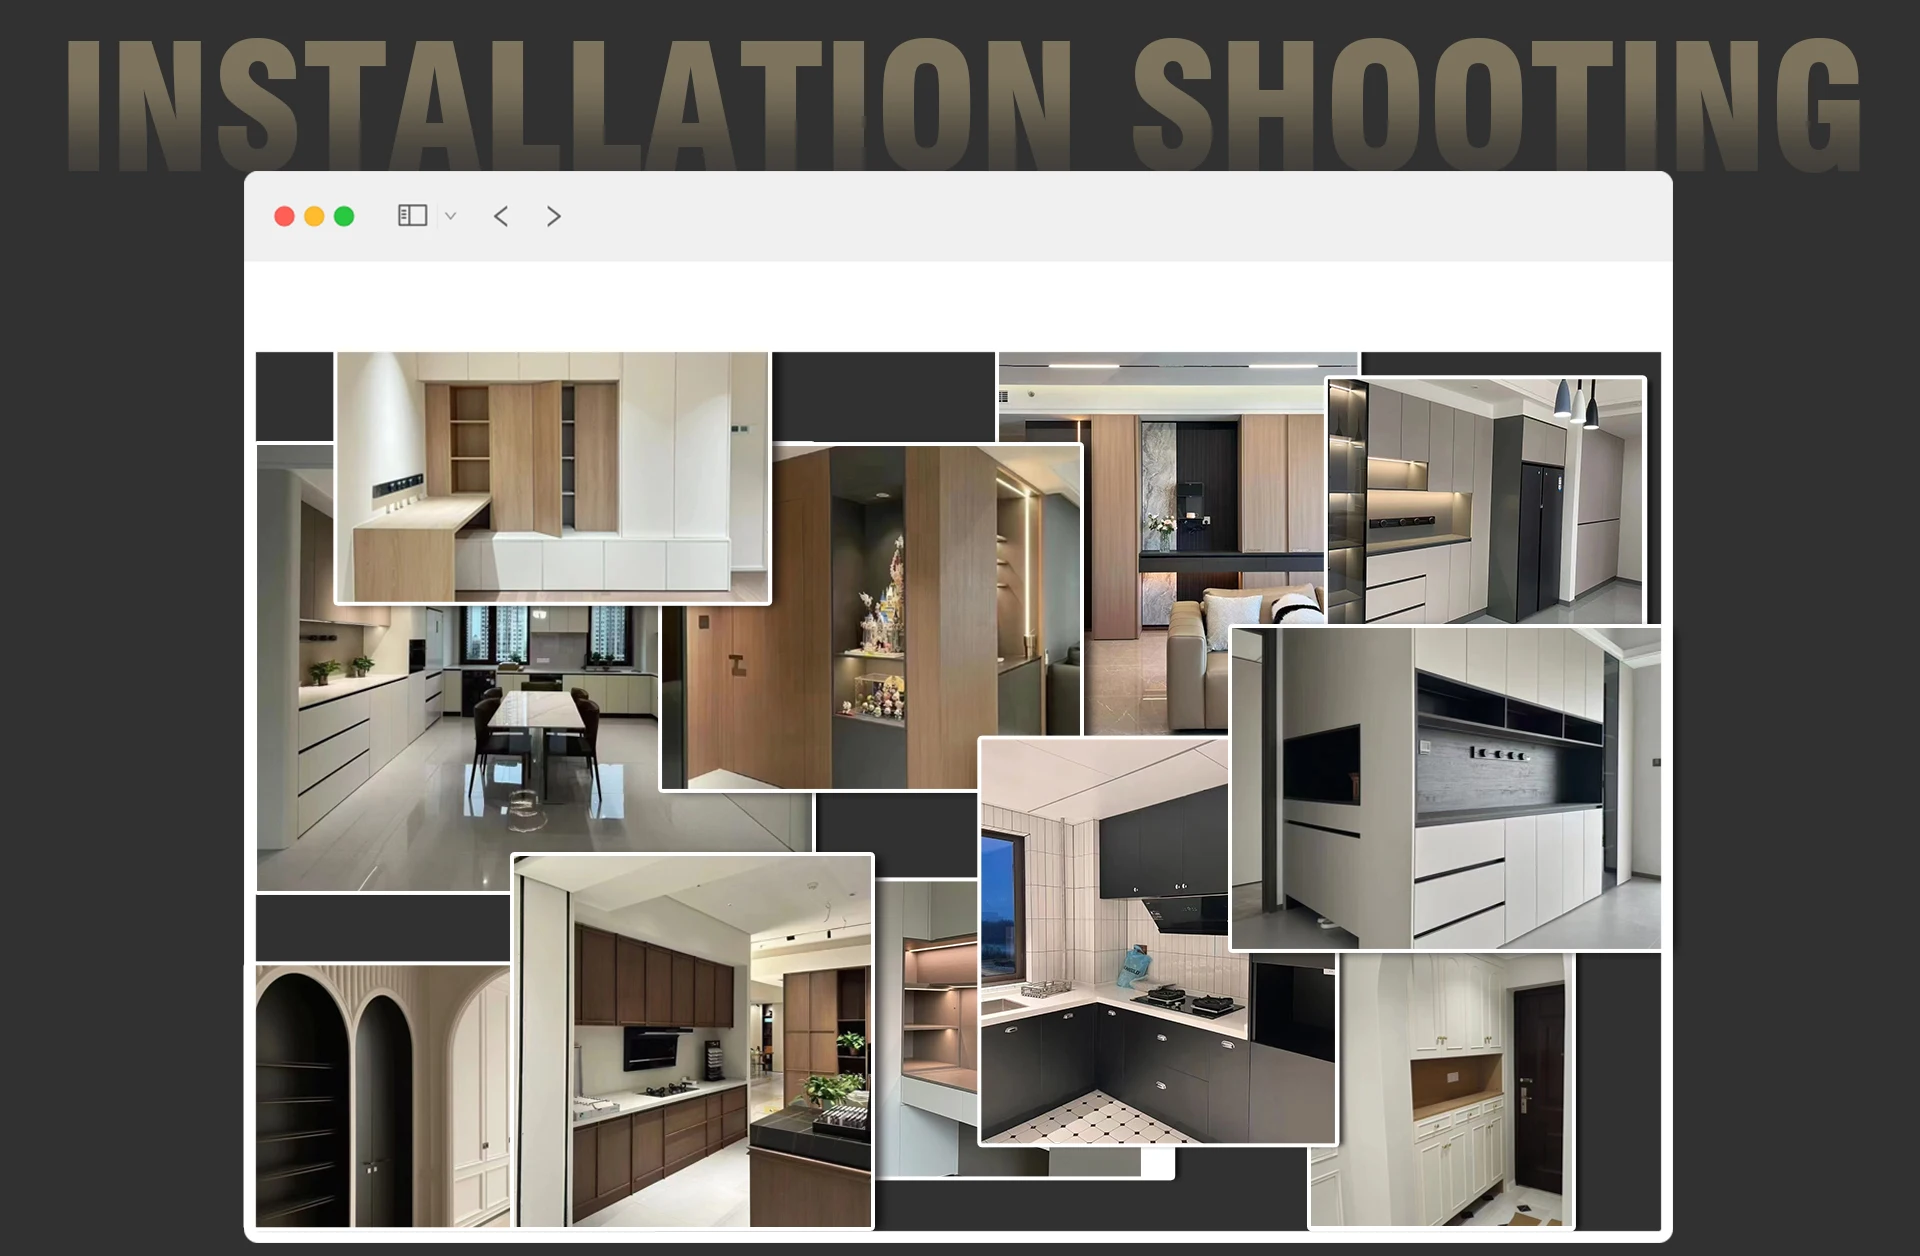Open the walnut kitchen cabinets photo
The height and width of the screenshot is (1256, 1920).
pyautogui.click(x=692, y=1040)
